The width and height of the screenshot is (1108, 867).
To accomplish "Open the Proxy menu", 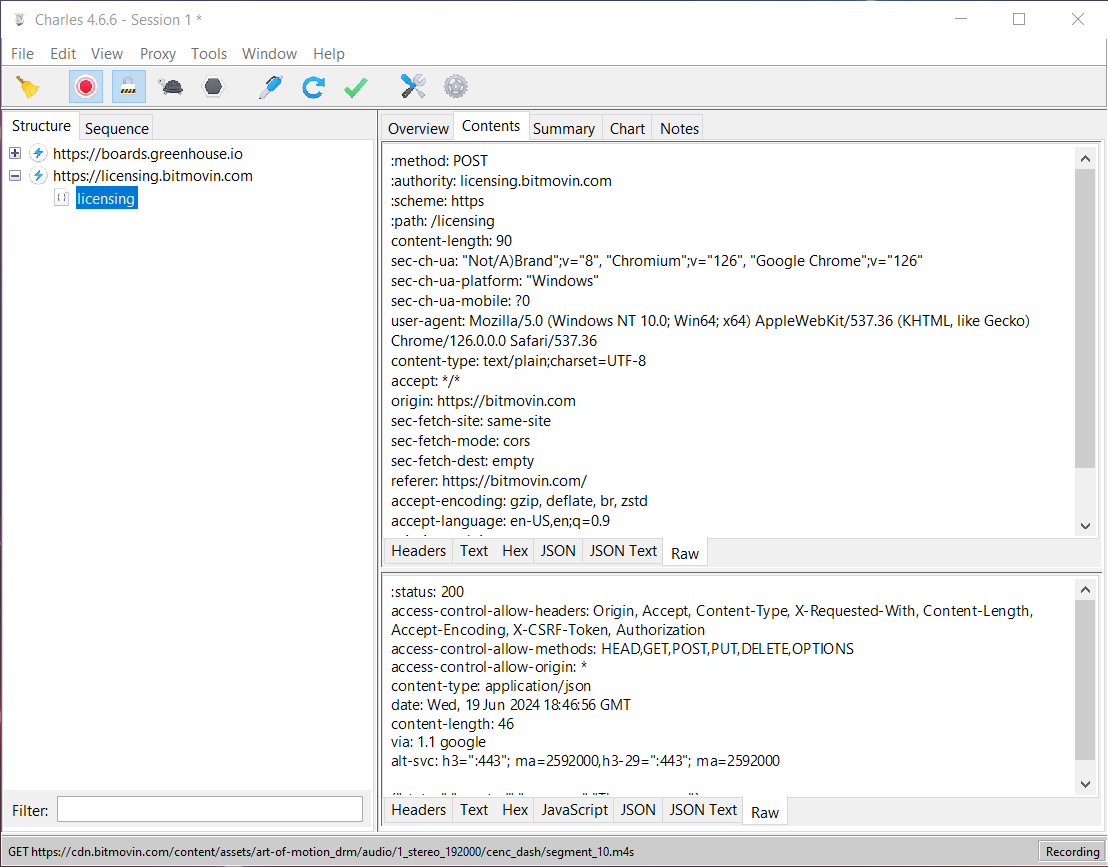I will (158, 54).
